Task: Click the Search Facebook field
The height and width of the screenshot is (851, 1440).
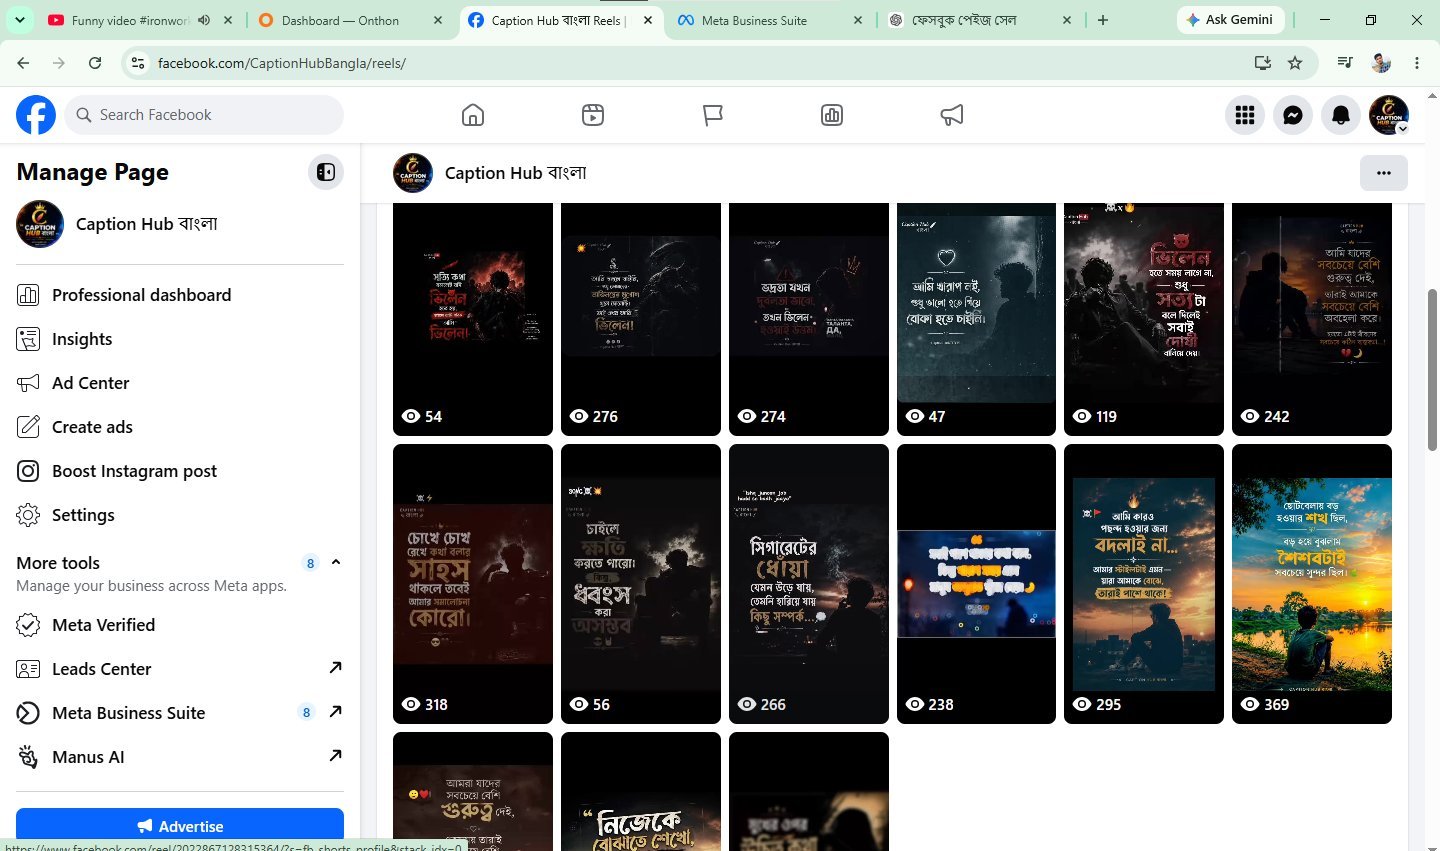Action: [205, 115]
